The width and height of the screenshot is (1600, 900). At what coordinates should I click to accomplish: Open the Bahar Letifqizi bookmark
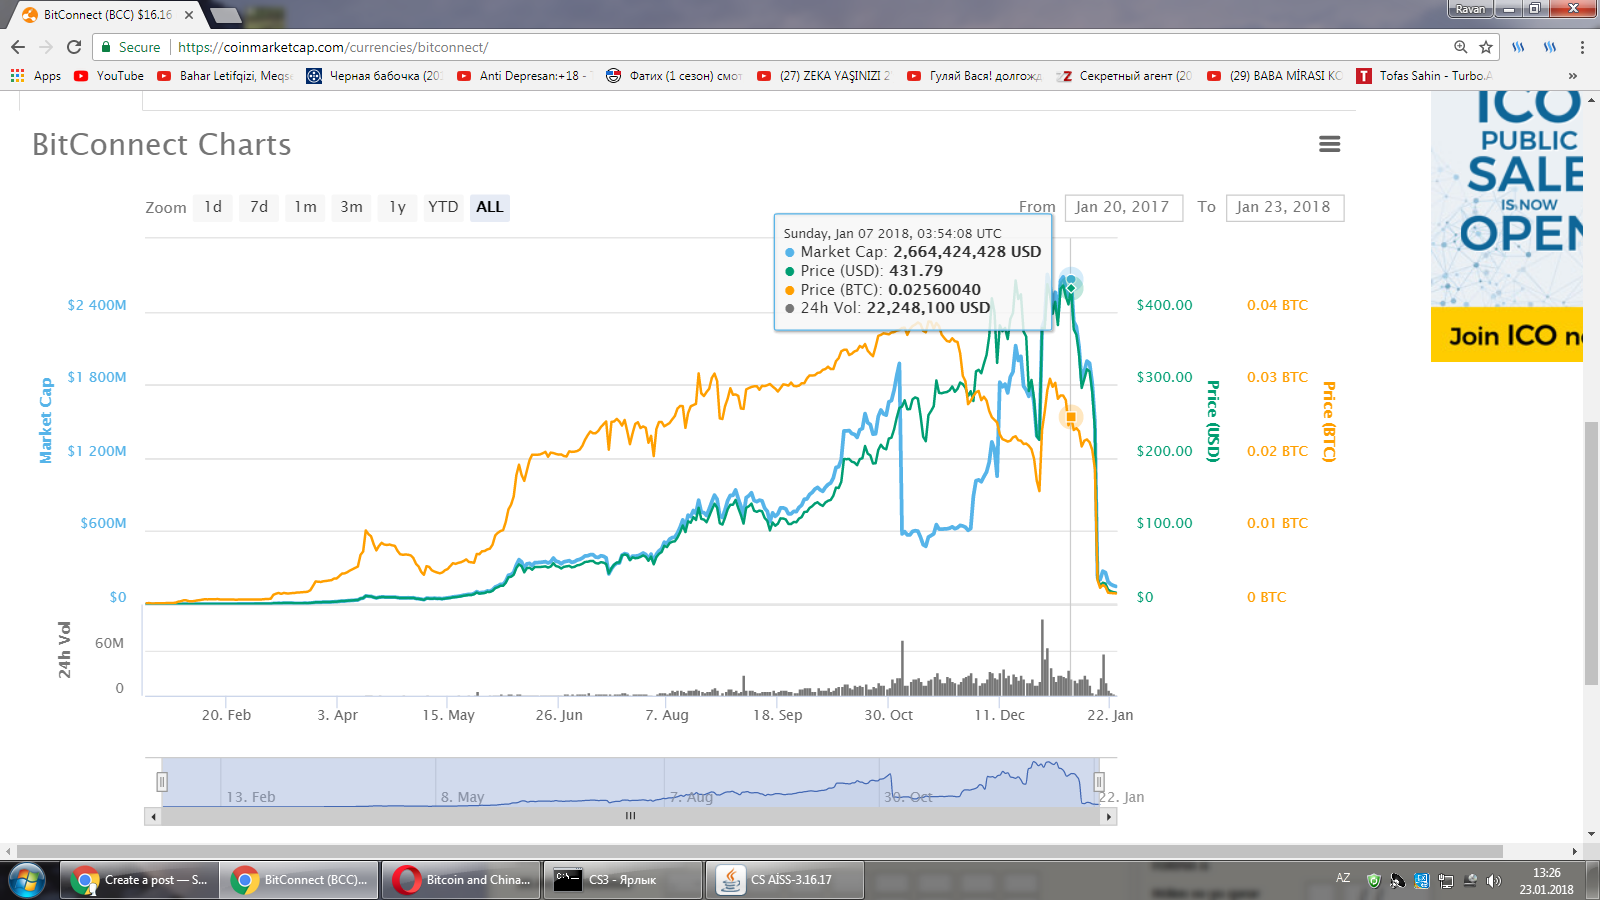pos(224,76)
